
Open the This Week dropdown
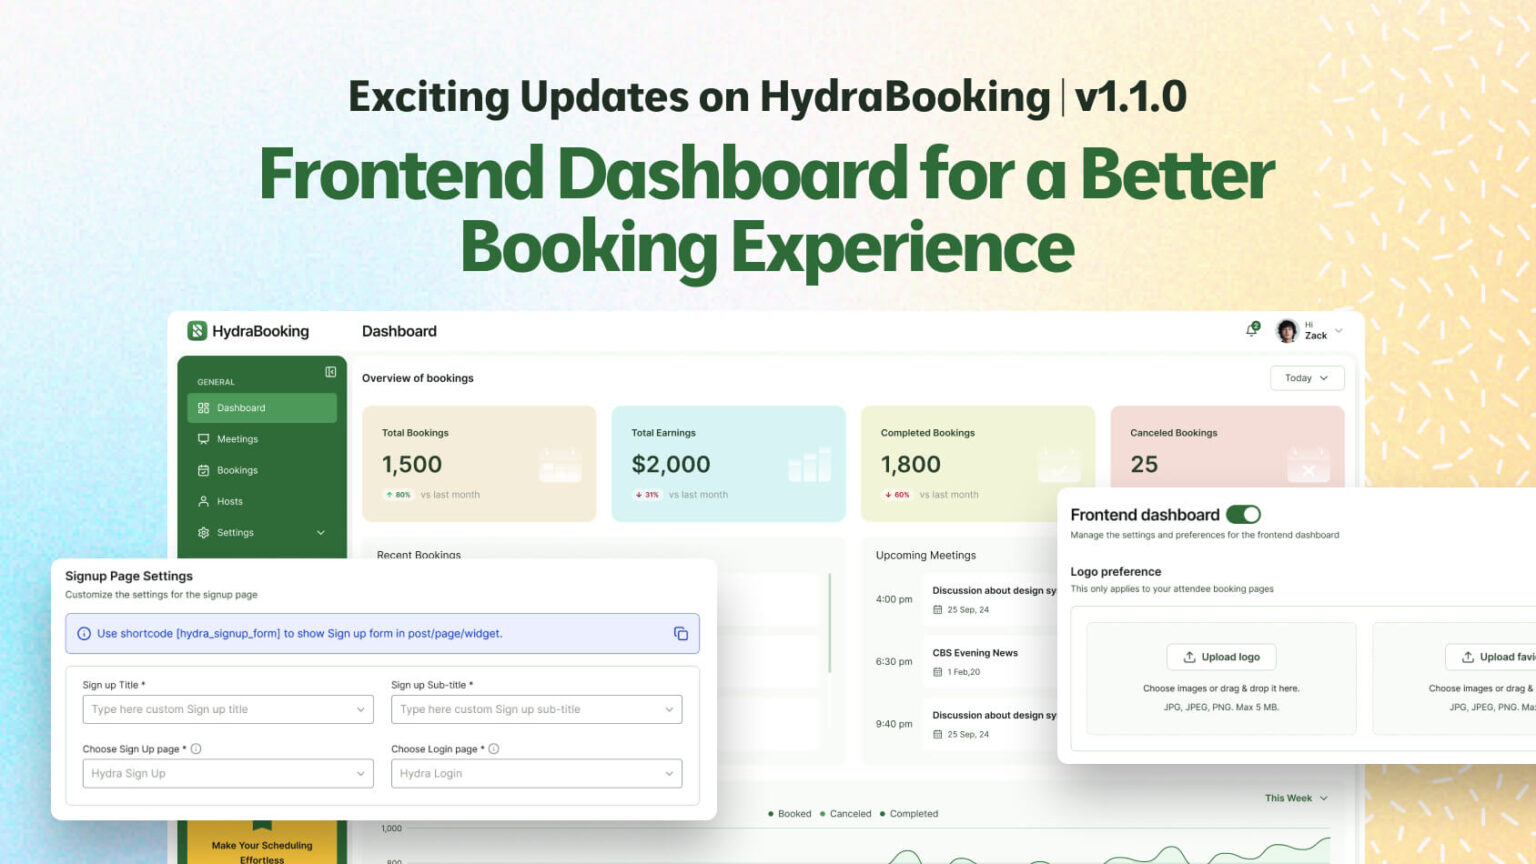pos(1294,798)
